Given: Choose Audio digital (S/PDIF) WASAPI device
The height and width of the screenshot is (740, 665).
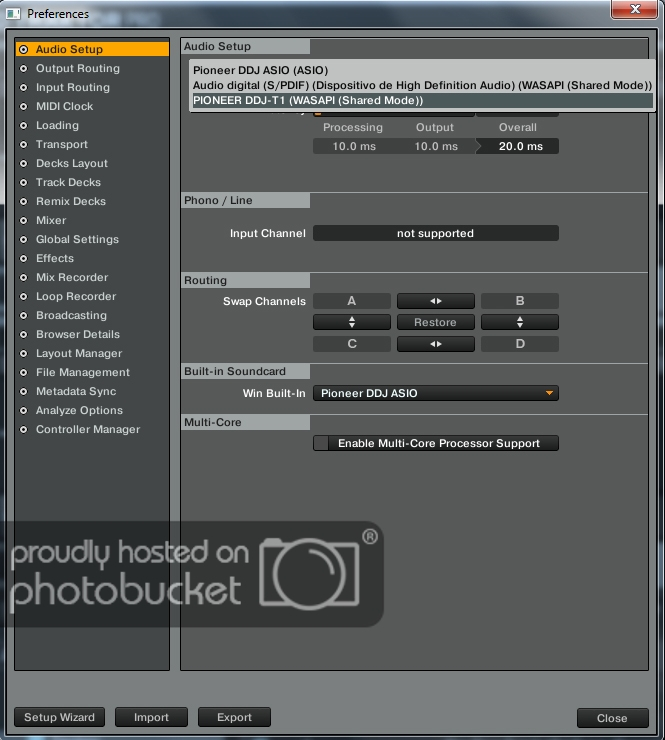Looking at the screenshot, I should (422, 85).
